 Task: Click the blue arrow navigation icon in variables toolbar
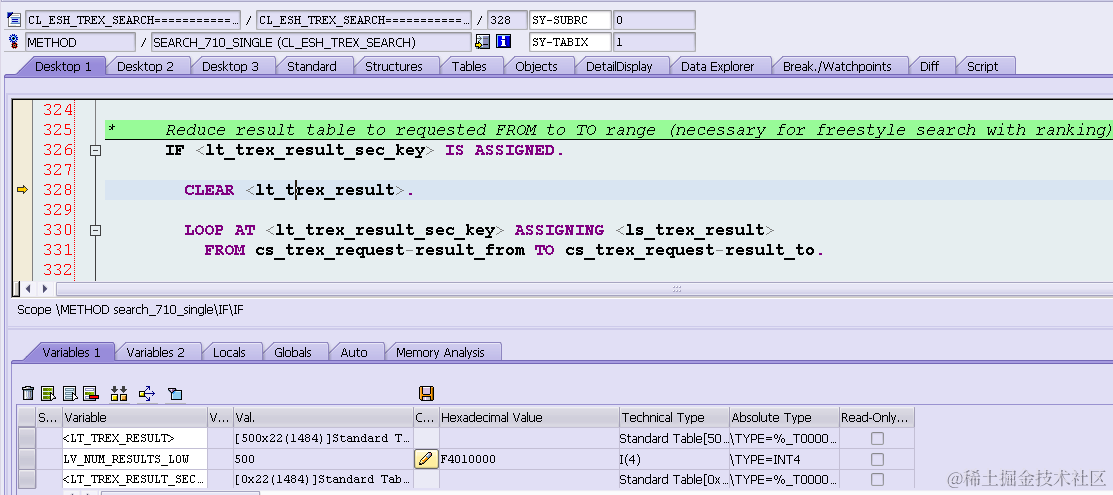(x=147, y=393)
